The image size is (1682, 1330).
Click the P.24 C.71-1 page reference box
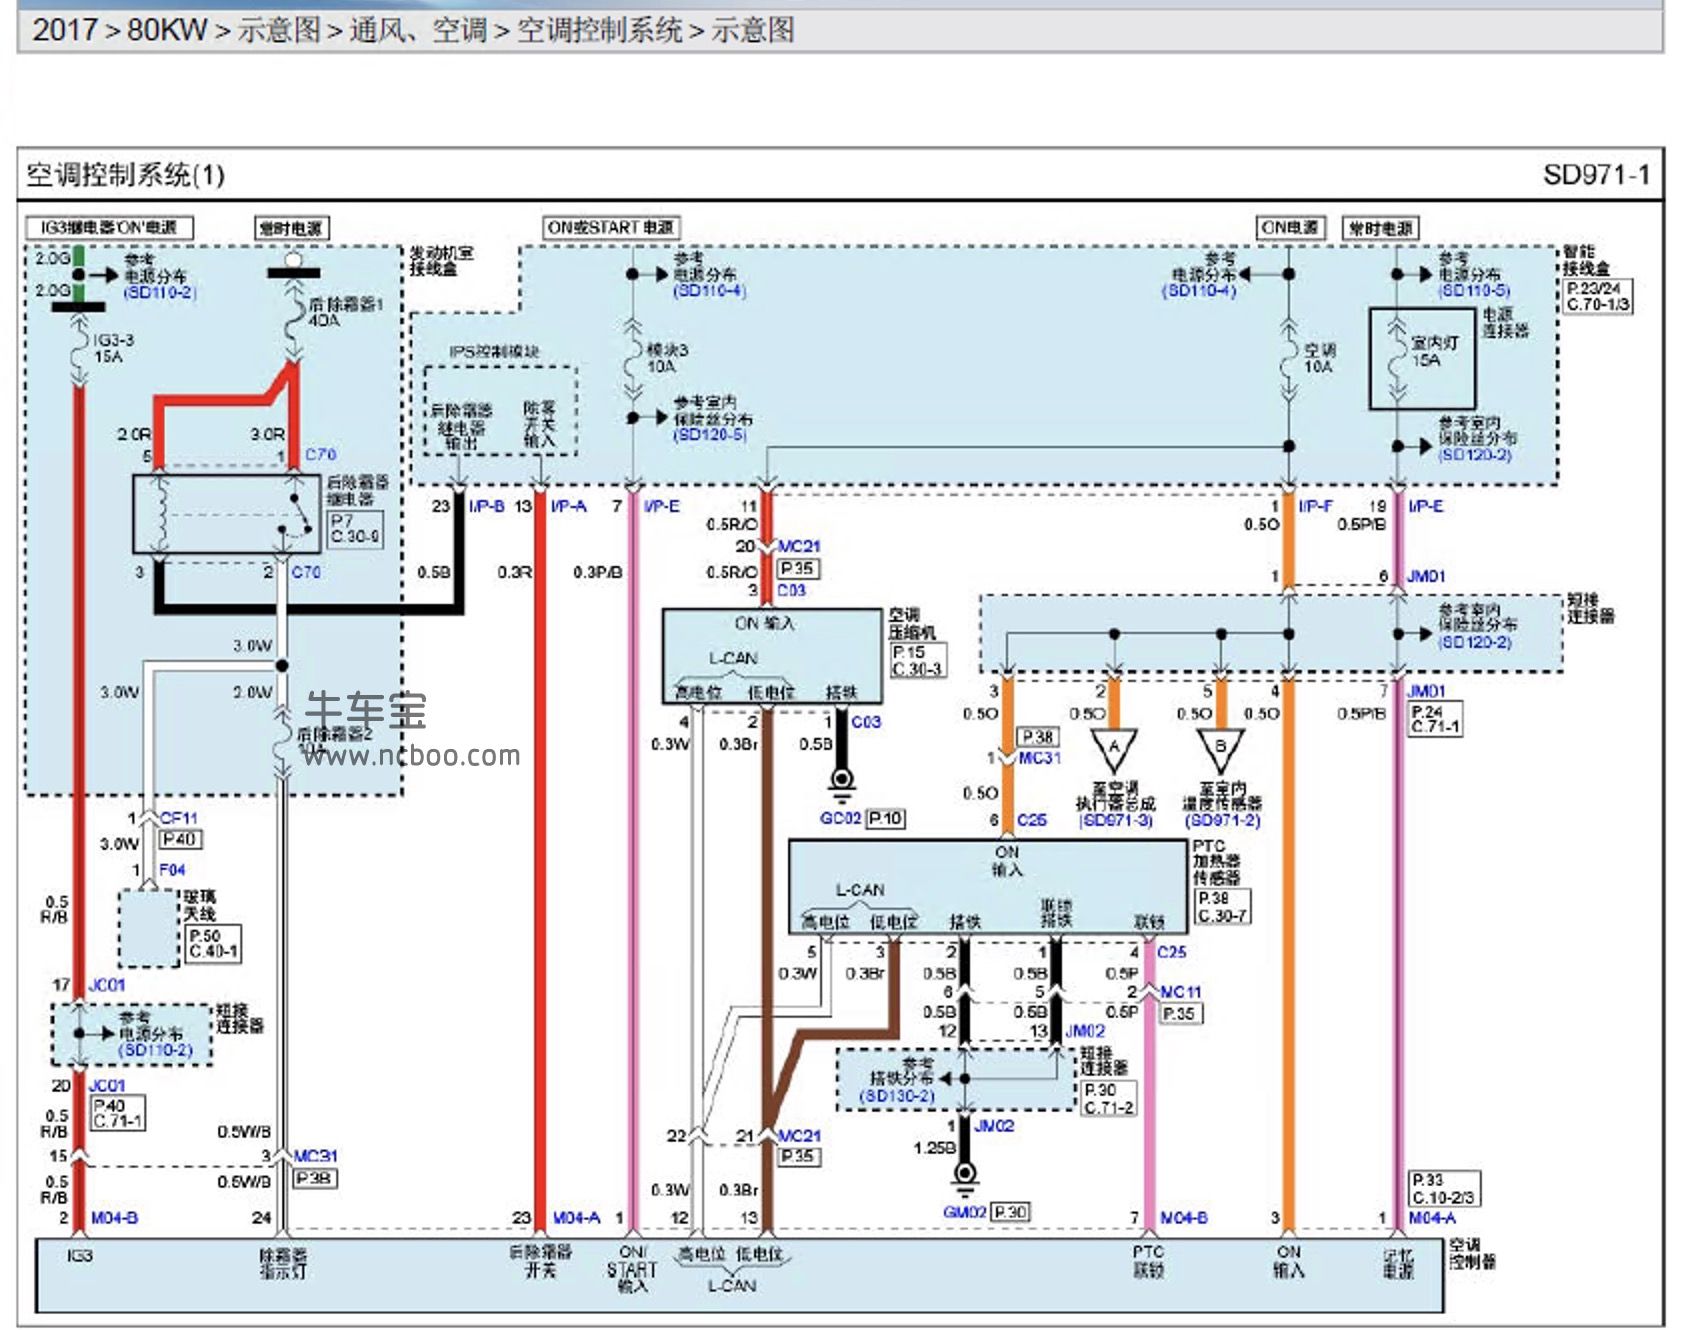pyautogui.click(x=1435, y=719)
